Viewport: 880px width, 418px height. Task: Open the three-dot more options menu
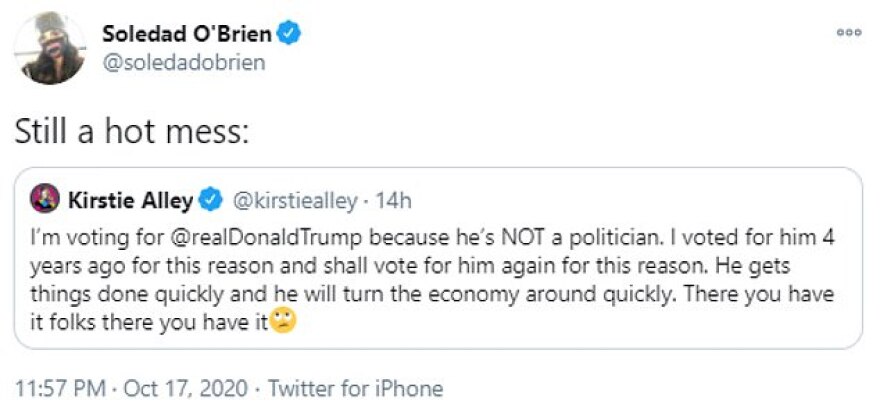tap(849, 32)
